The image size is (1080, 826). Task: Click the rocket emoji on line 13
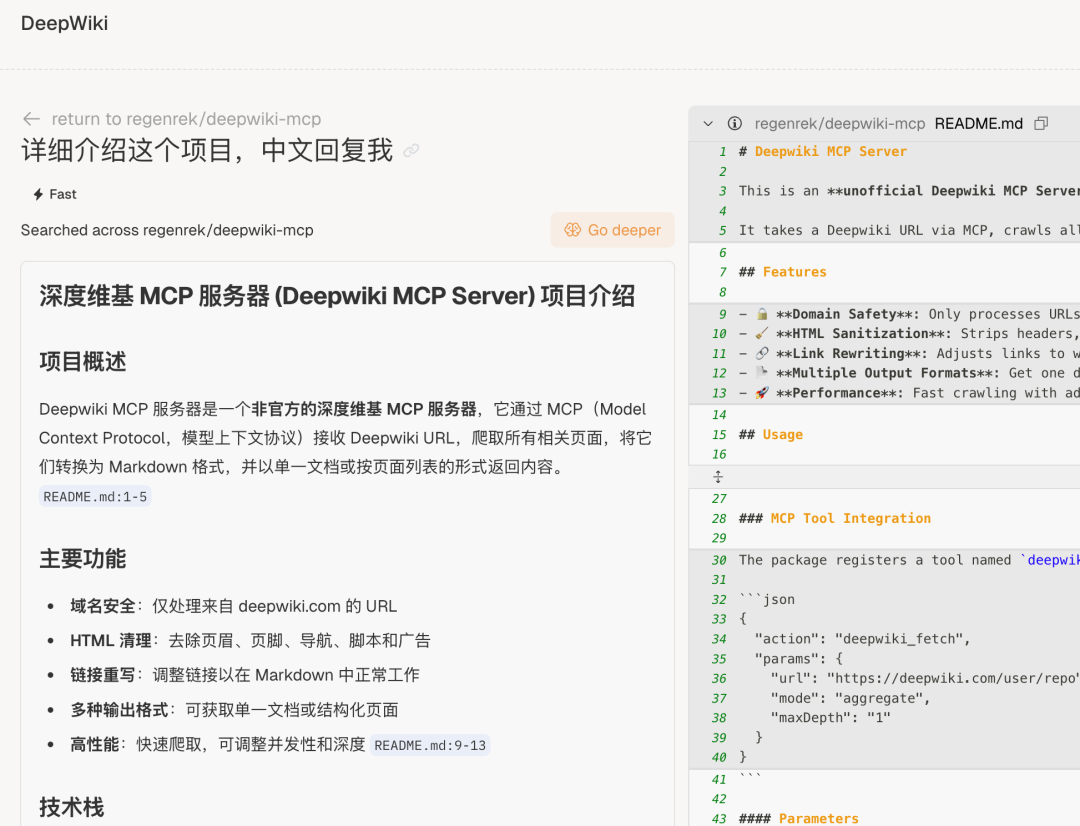point(762,393)
